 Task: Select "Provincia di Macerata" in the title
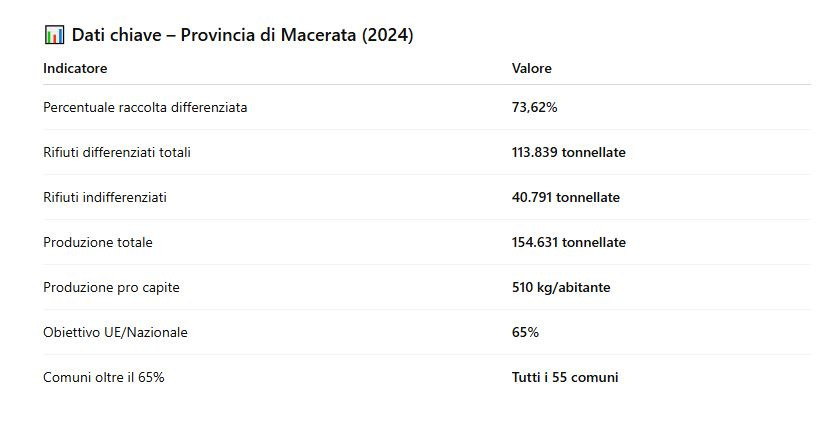click(x=268, y=35)
